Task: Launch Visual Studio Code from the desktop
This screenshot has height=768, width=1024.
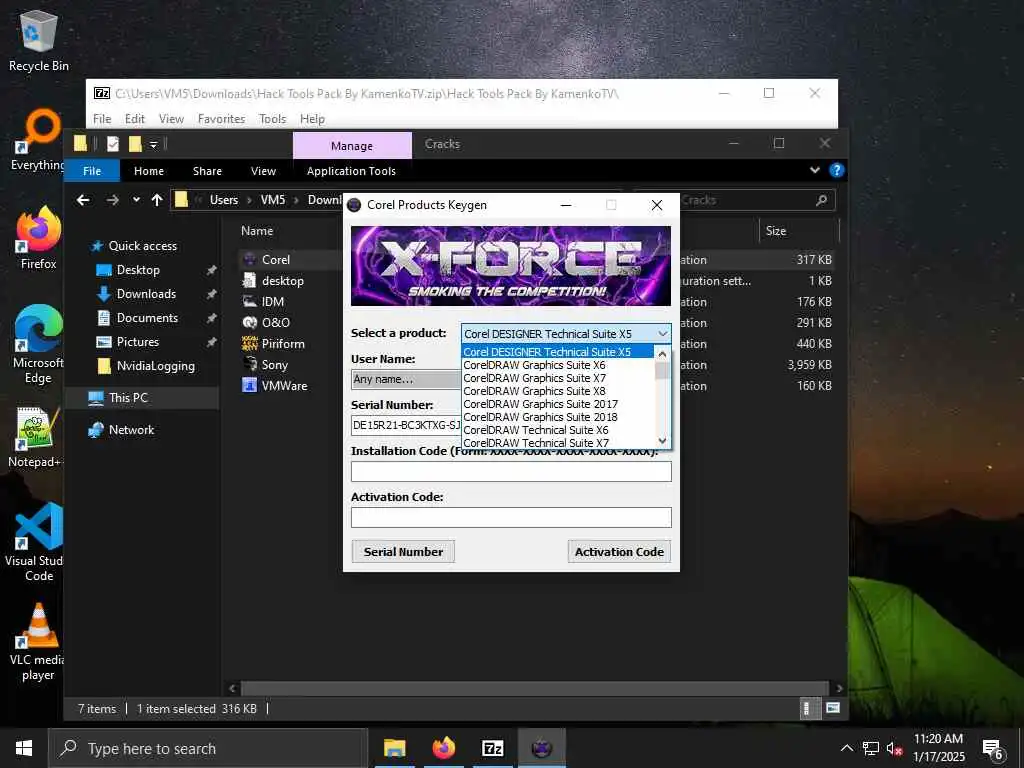Action: click(38, 543)
